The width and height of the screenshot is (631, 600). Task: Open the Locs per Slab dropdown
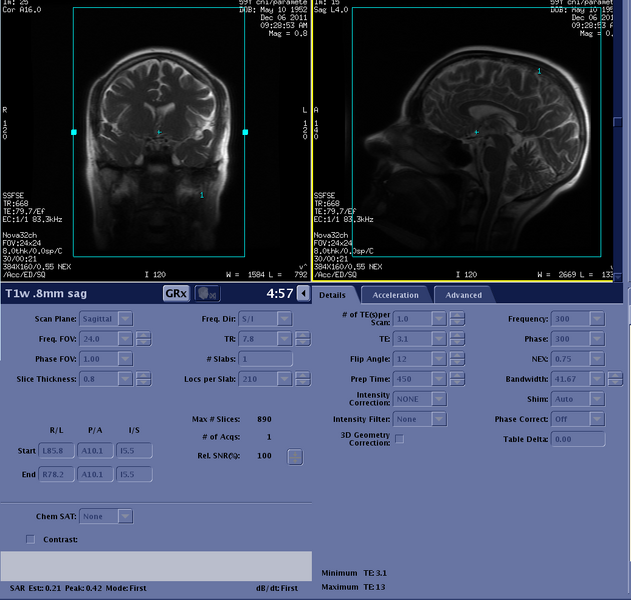285,379
